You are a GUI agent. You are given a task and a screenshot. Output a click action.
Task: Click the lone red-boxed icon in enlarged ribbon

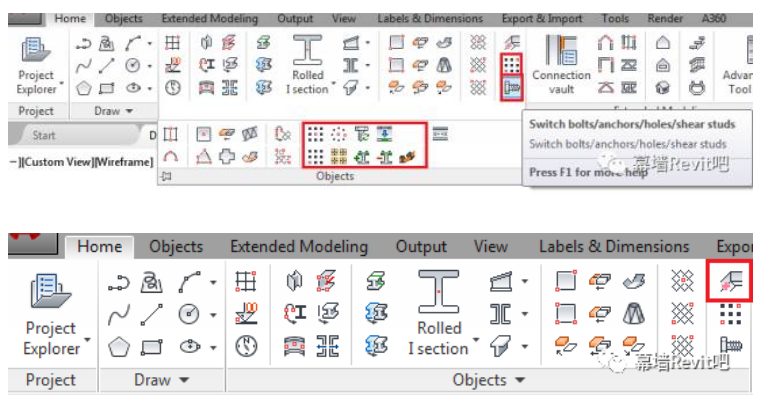click(x=729, y=284)
